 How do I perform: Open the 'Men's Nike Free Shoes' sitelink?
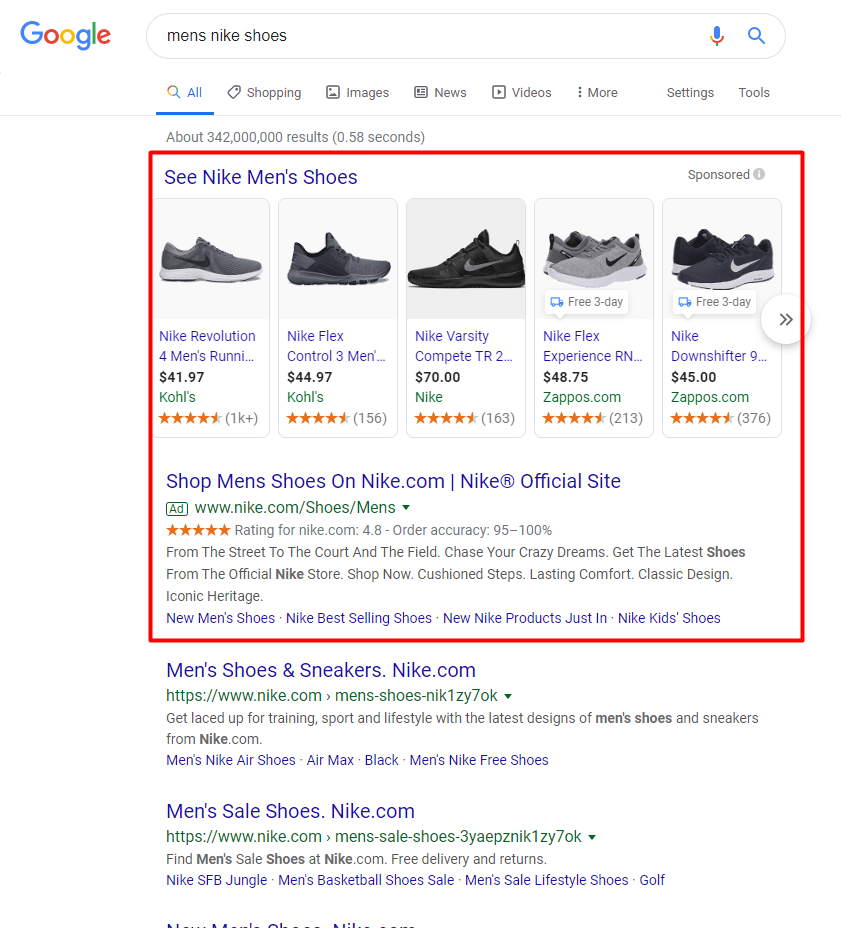(x=479, y=760)
